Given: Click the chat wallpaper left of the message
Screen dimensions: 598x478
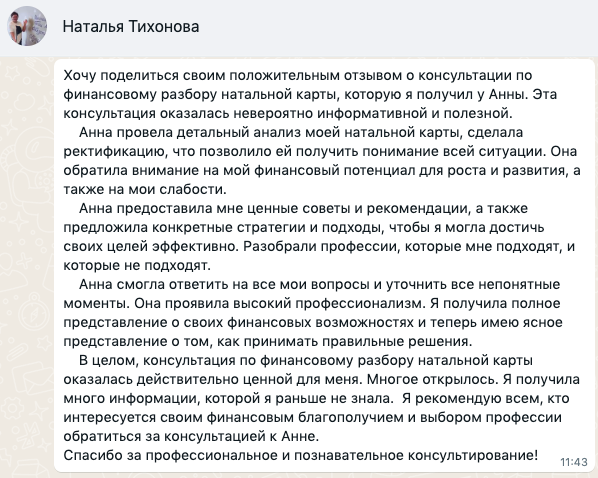Looking at the screenshot, I should click(x=27, y=267).
